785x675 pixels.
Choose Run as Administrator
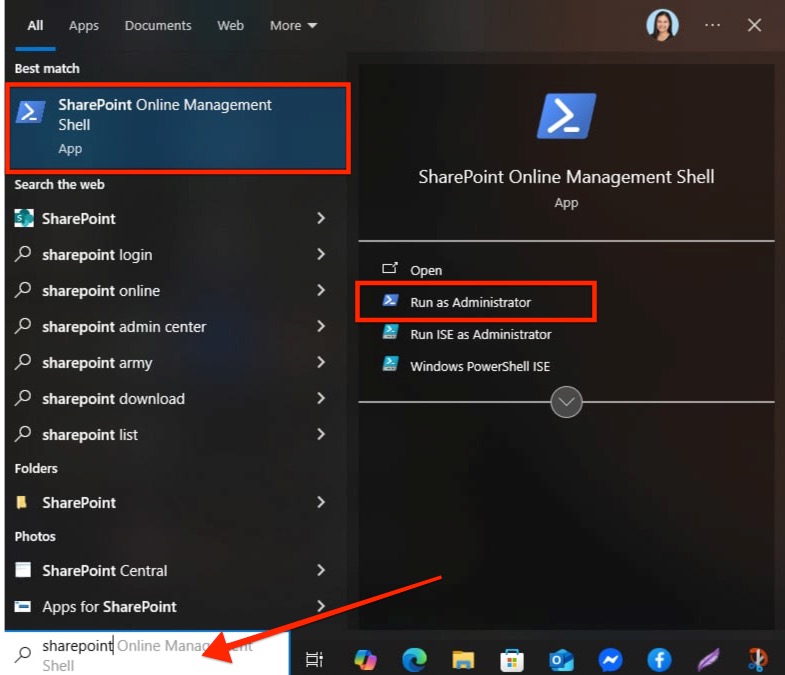(471, 302)
